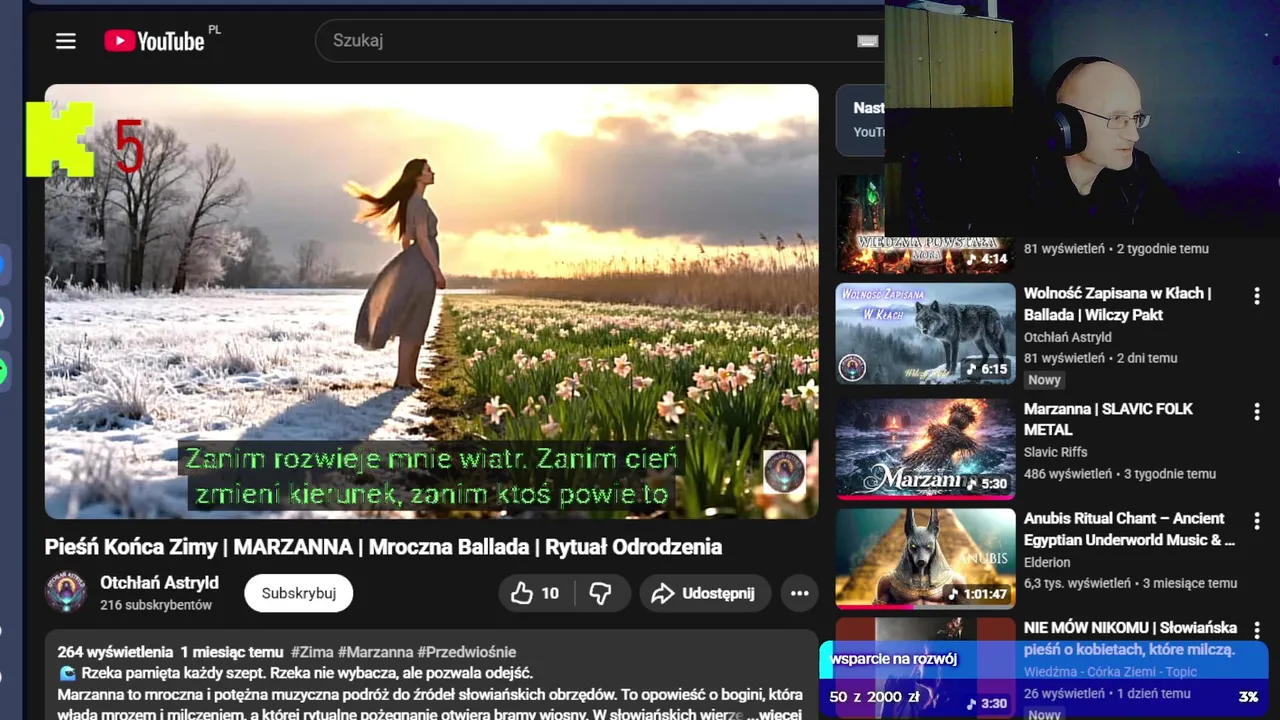1280x720 pixels.
Task: Click the Nowy badge under Wolność Zapisana
Action: [x=1044, y=380]
